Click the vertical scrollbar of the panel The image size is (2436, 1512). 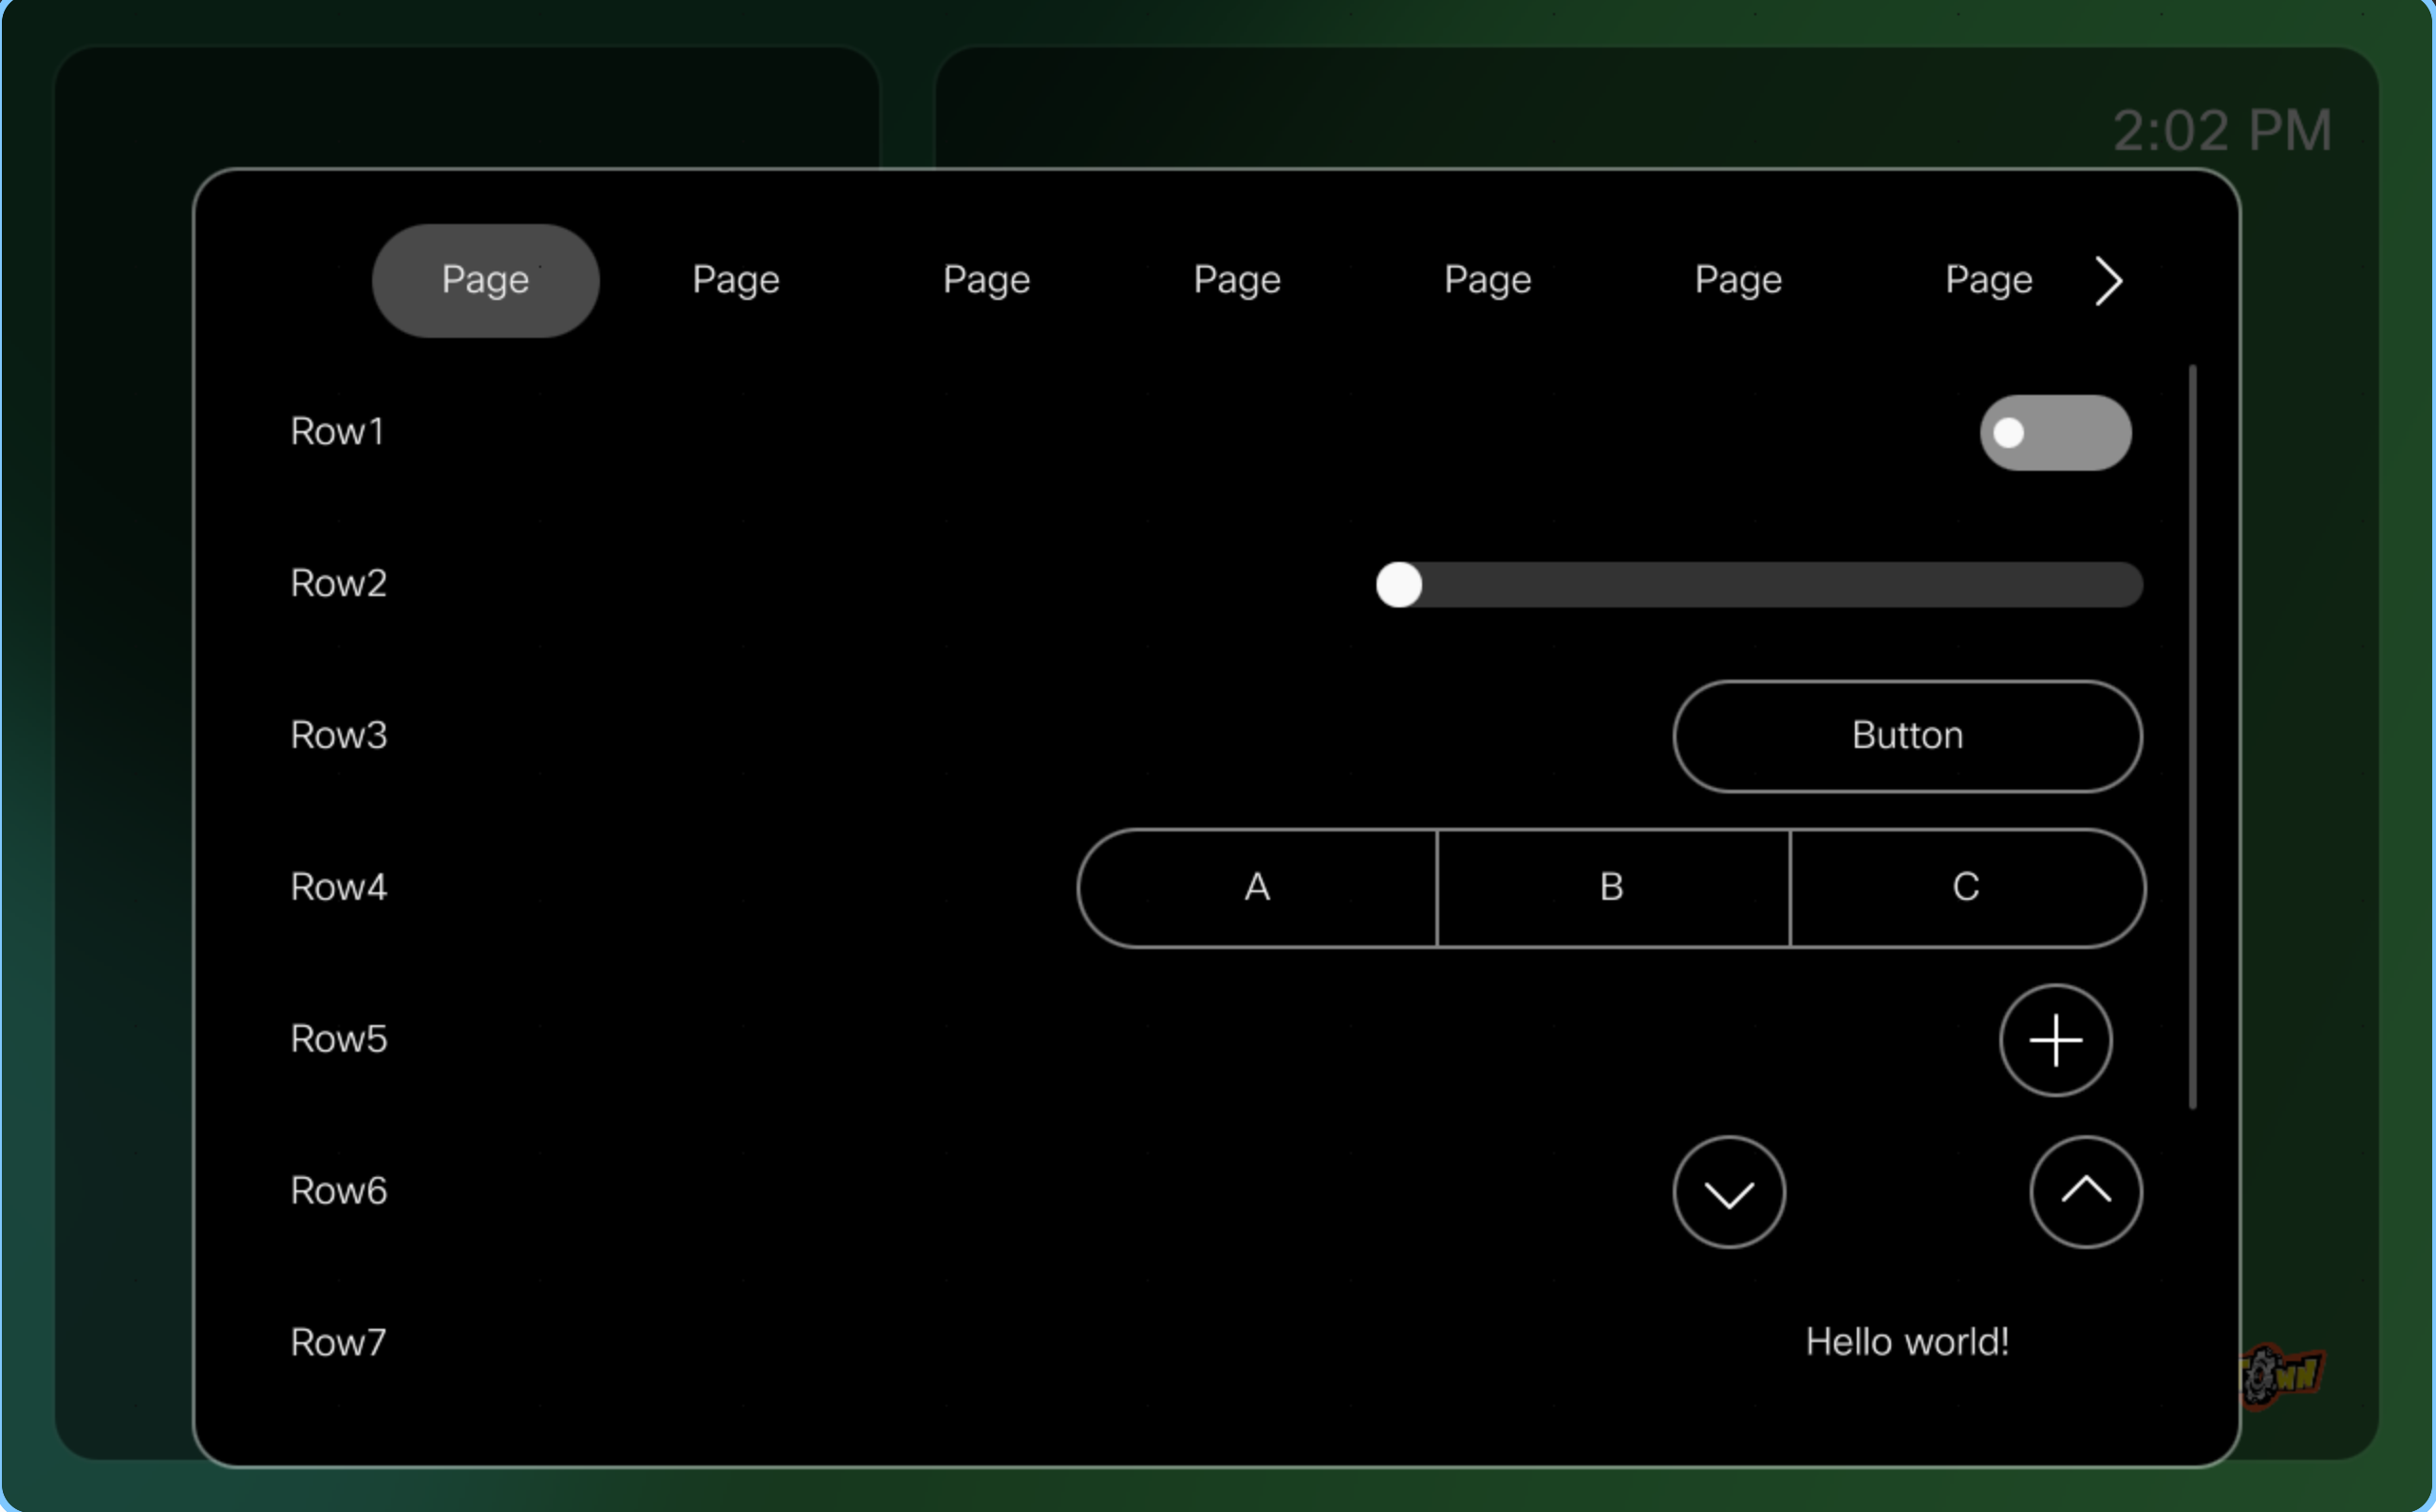(2192, 737)
